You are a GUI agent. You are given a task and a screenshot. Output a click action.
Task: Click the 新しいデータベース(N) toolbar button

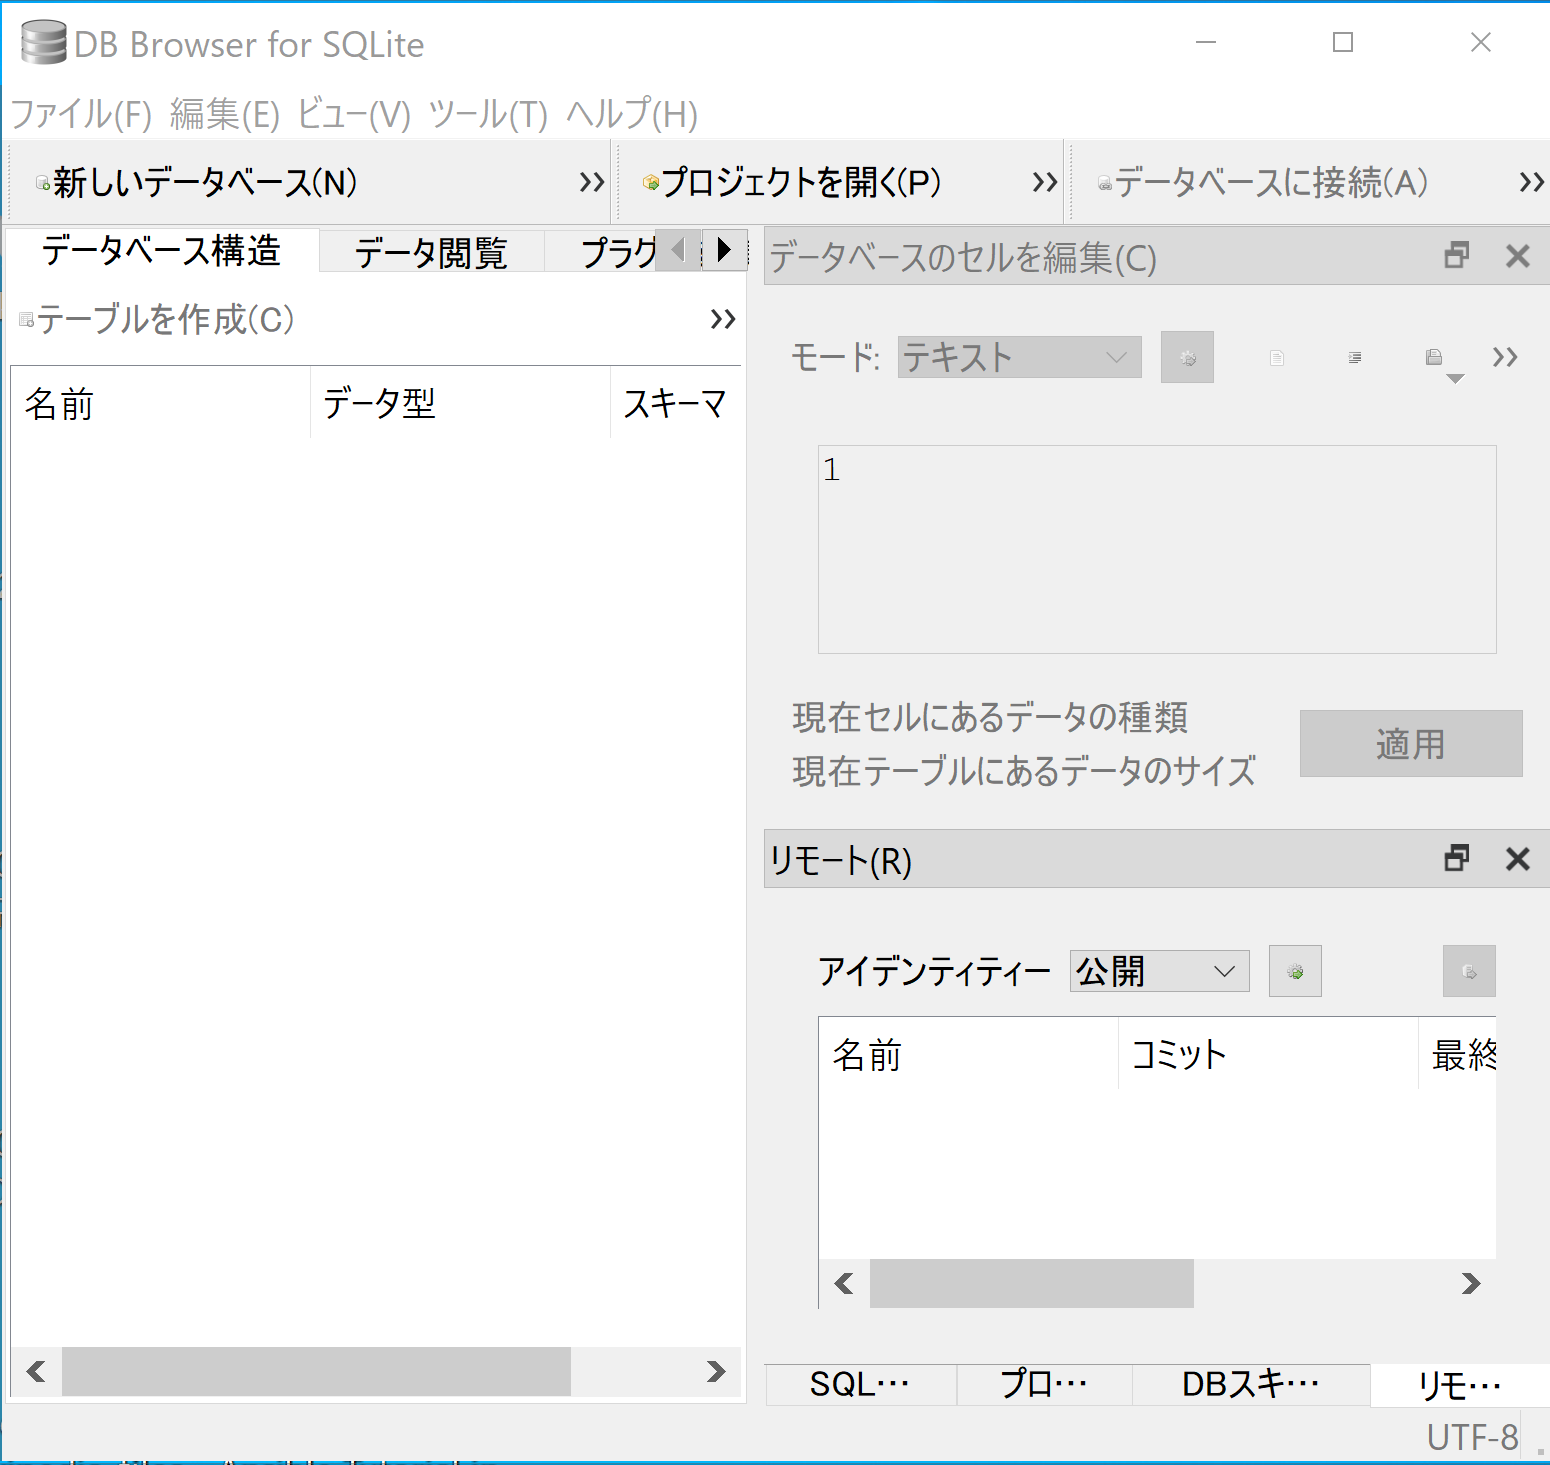pos(196,182)
